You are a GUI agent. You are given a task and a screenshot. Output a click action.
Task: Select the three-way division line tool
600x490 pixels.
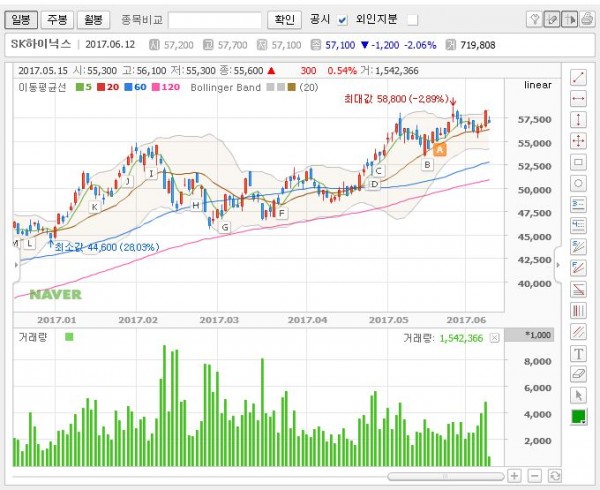click(578, 205)
